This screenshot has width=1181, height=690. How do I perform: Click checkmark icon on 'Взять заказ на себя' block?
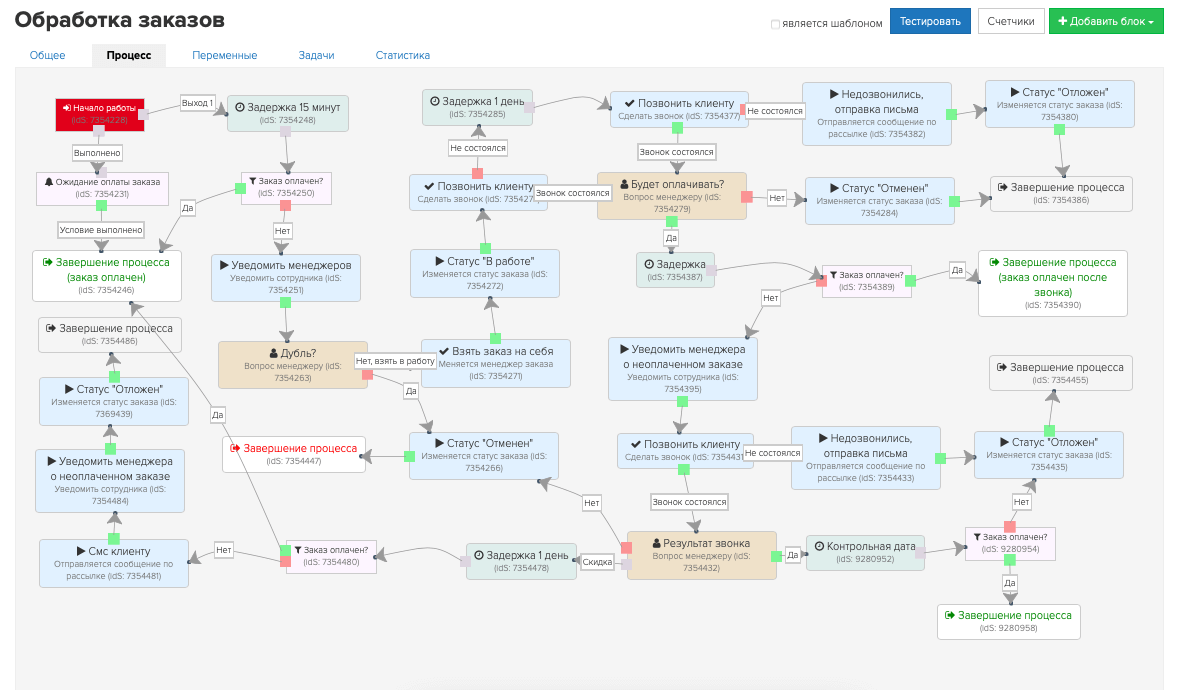point(444,352)
